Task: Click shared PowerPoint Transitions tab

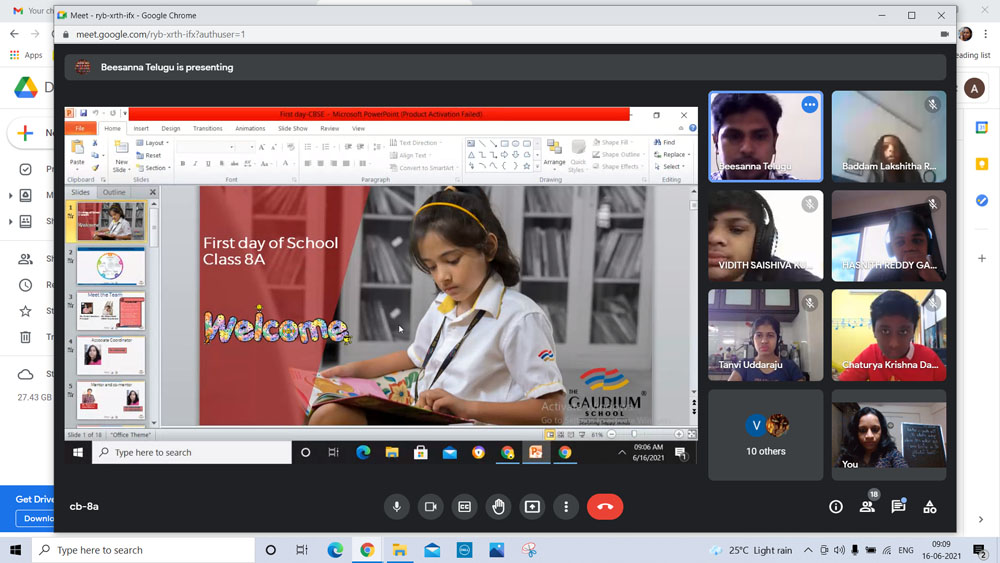Action: (208, 128)
